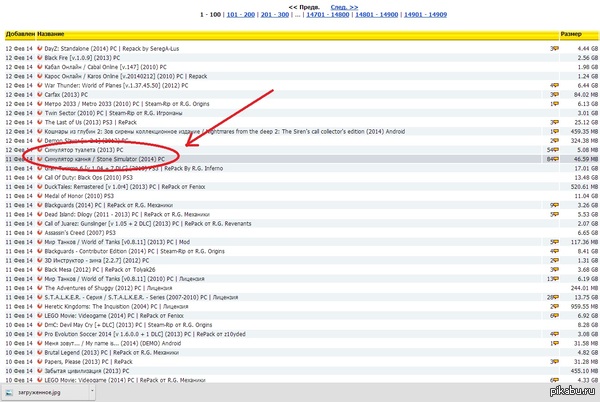Click the torrent icon next to DuckTales: Remastered

tap(39, 187)
